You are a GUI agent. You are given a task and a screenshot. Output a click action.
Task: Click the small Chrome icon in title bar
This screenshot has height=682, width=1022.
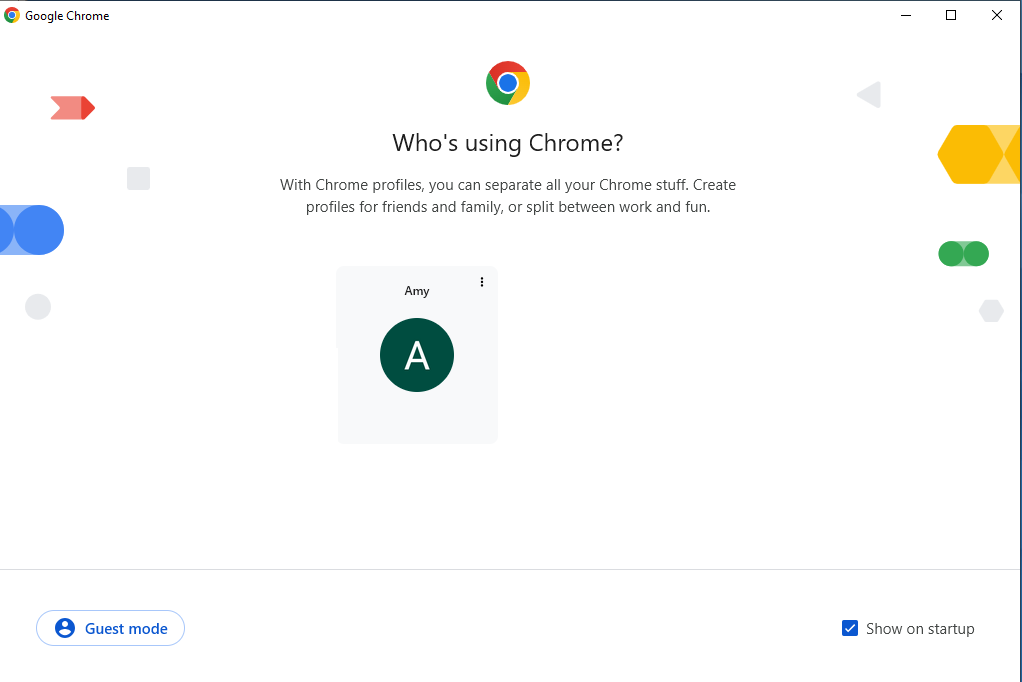[12, 15]
